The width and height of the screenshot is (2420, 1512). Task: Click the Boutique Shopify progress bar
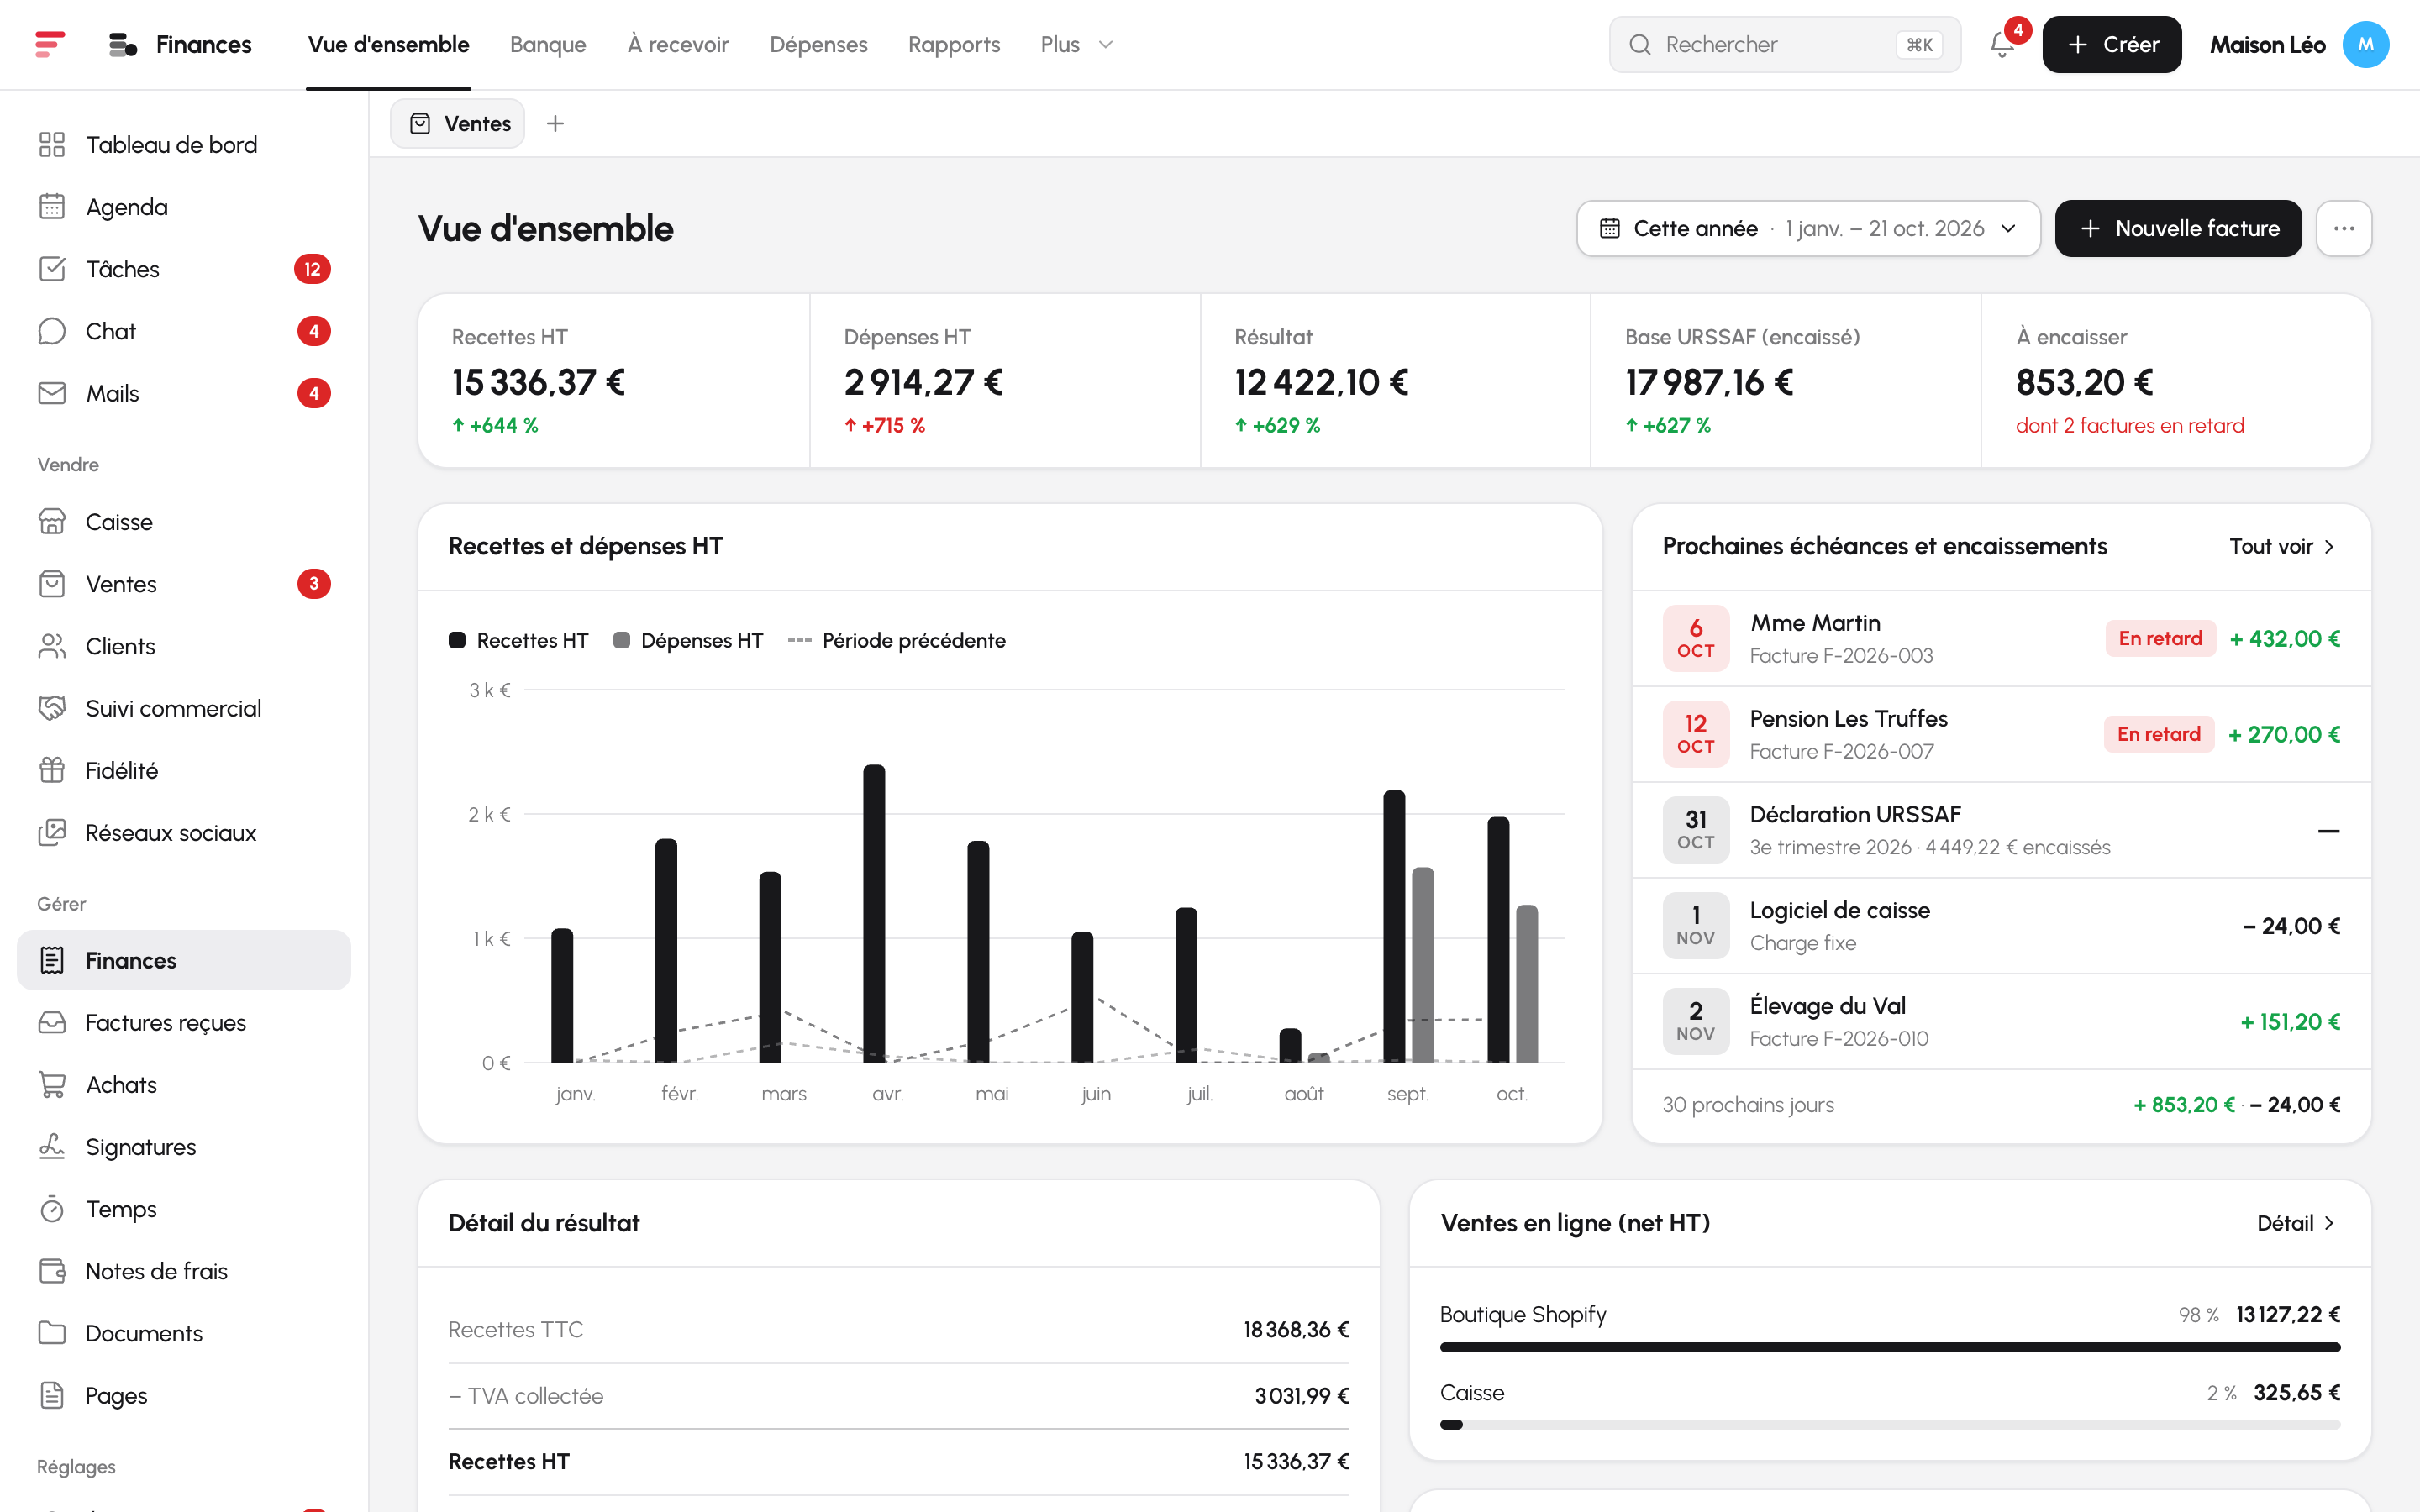tap(1890, 1347)
